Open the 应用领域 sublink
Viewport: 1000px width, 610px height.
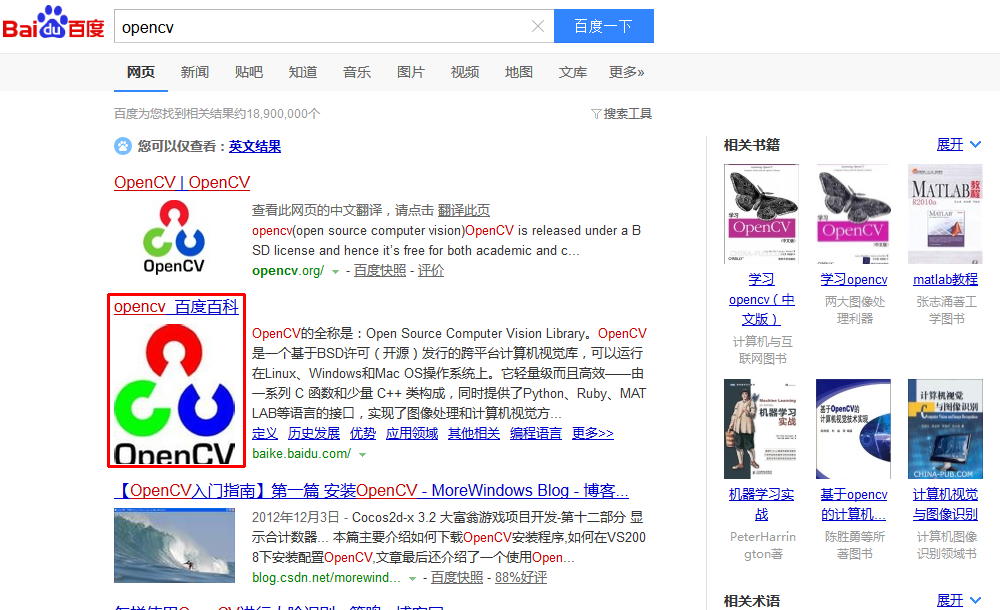tap(412, 433)
